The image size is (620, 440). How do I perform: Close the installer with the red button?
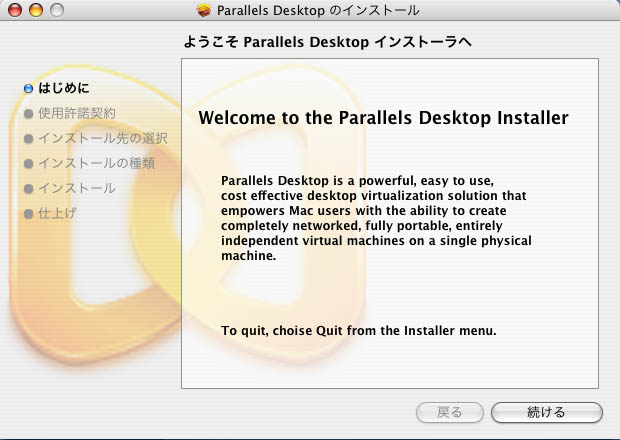pos(14,11)
